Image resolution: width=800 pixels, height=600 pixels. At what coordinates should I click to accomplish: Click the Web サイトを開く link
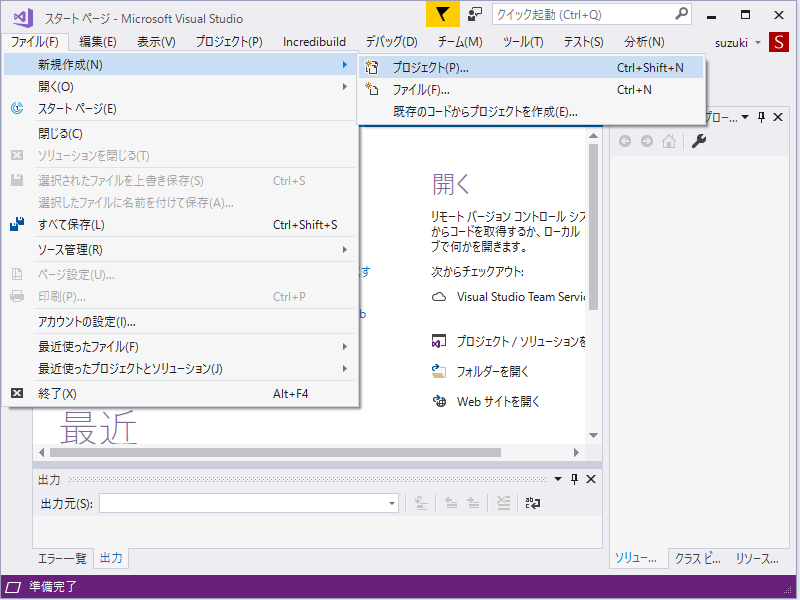click(498, 401)
